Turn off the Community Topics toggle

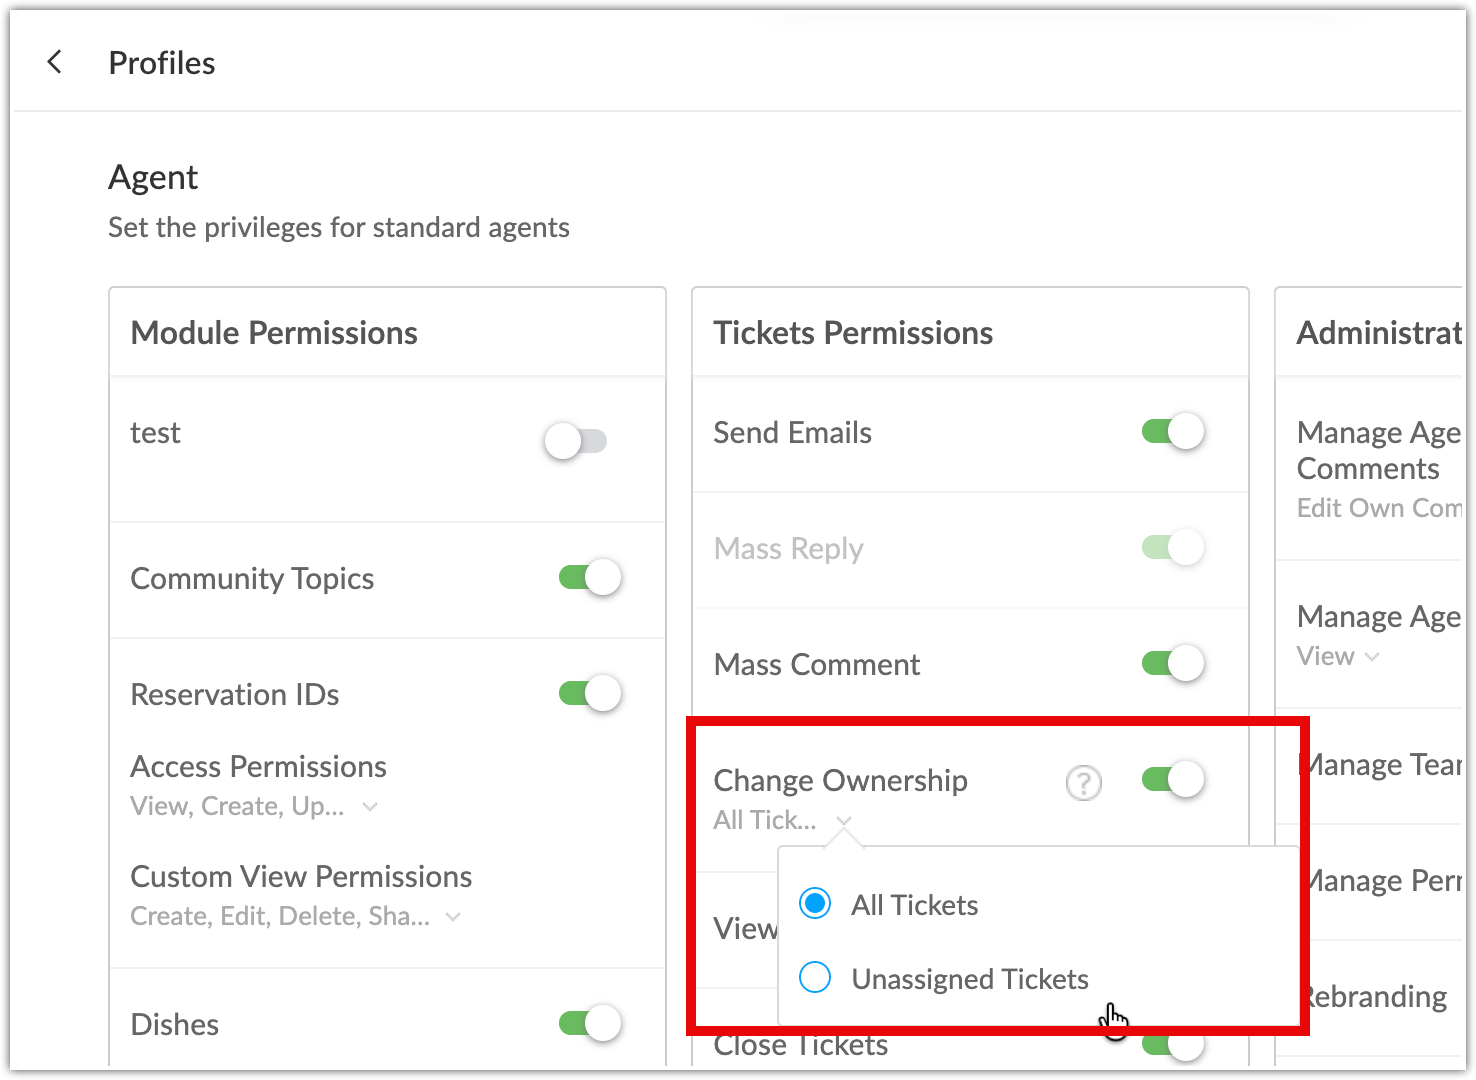[590, 577]
